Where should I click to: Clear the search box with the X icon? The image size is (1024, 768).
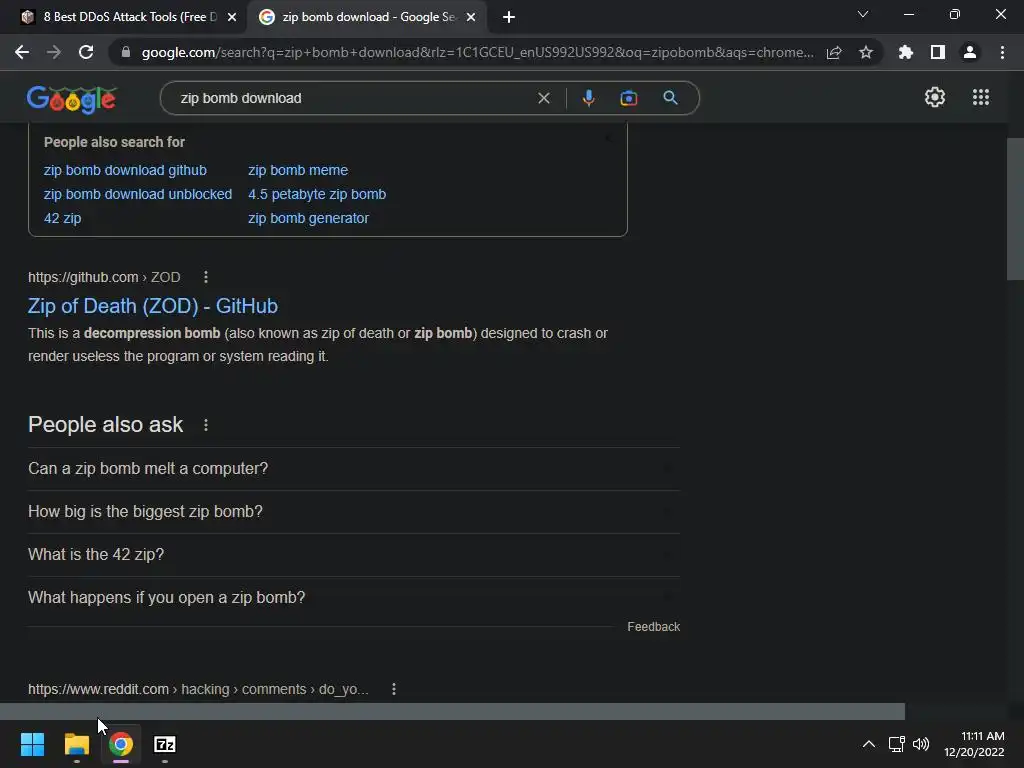coord(543,98)
